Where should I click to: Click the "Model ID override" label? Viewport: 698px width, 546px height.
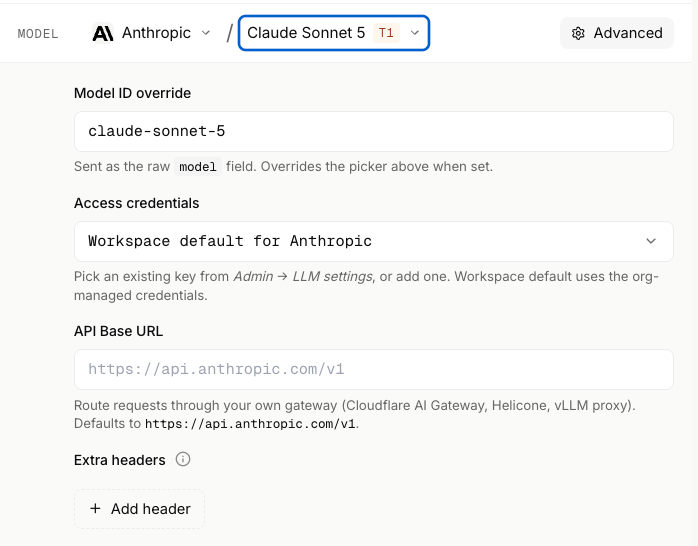(132, 93)
